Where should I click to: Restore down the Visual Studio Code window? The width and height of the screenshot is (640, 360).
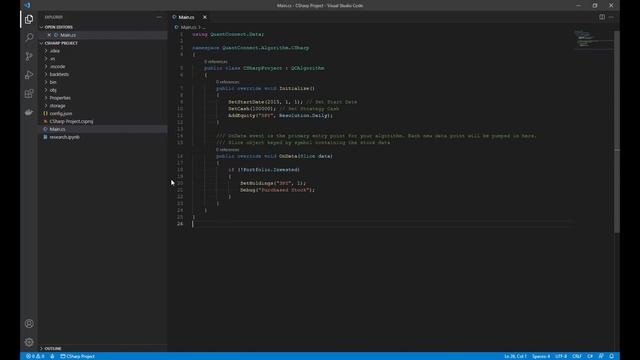(595, 5)
